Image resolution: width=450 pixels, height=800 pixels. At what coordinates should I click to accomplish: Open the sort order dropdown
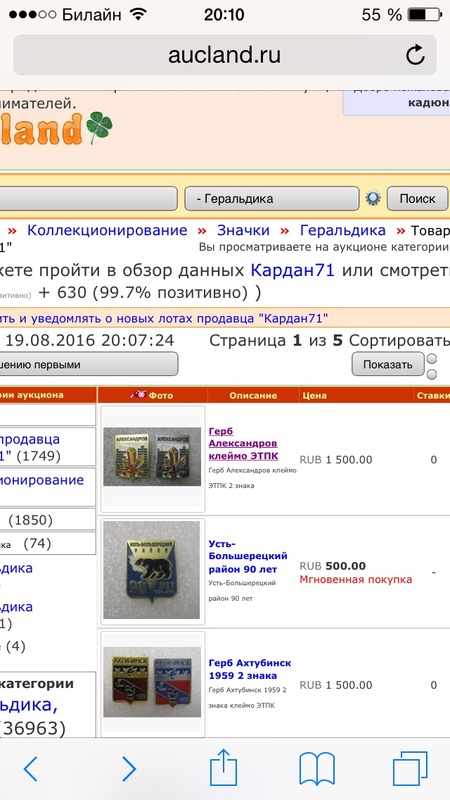89,364
